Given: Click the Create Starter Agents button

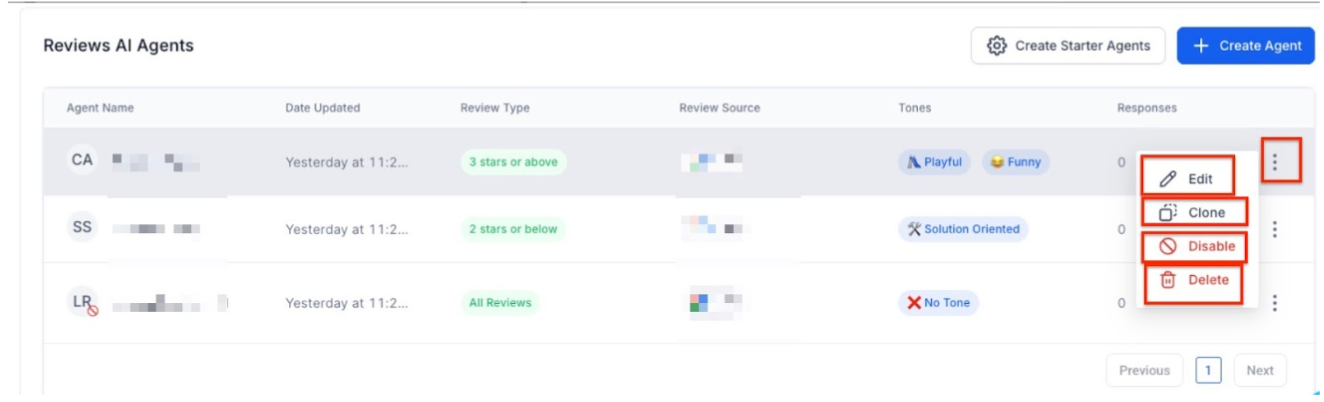Looking at the screenshot, I should click(x=1067, y=46).
